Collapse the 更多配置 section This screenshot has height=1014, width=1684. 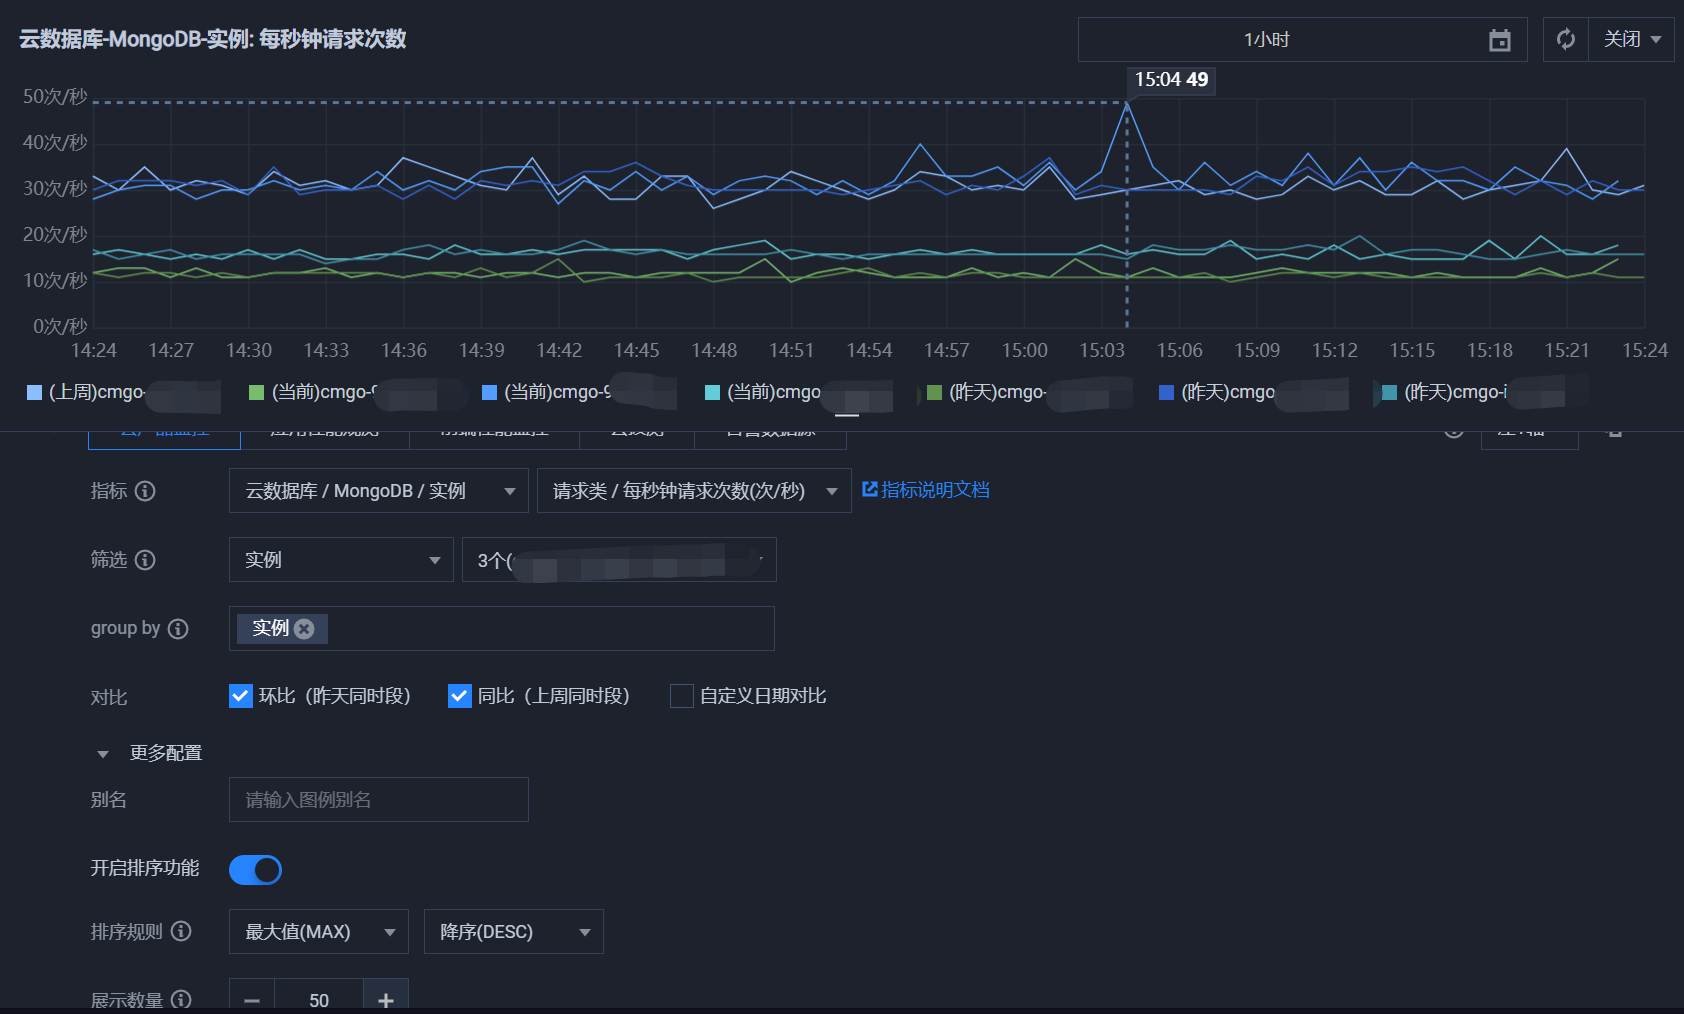(103, 754)
